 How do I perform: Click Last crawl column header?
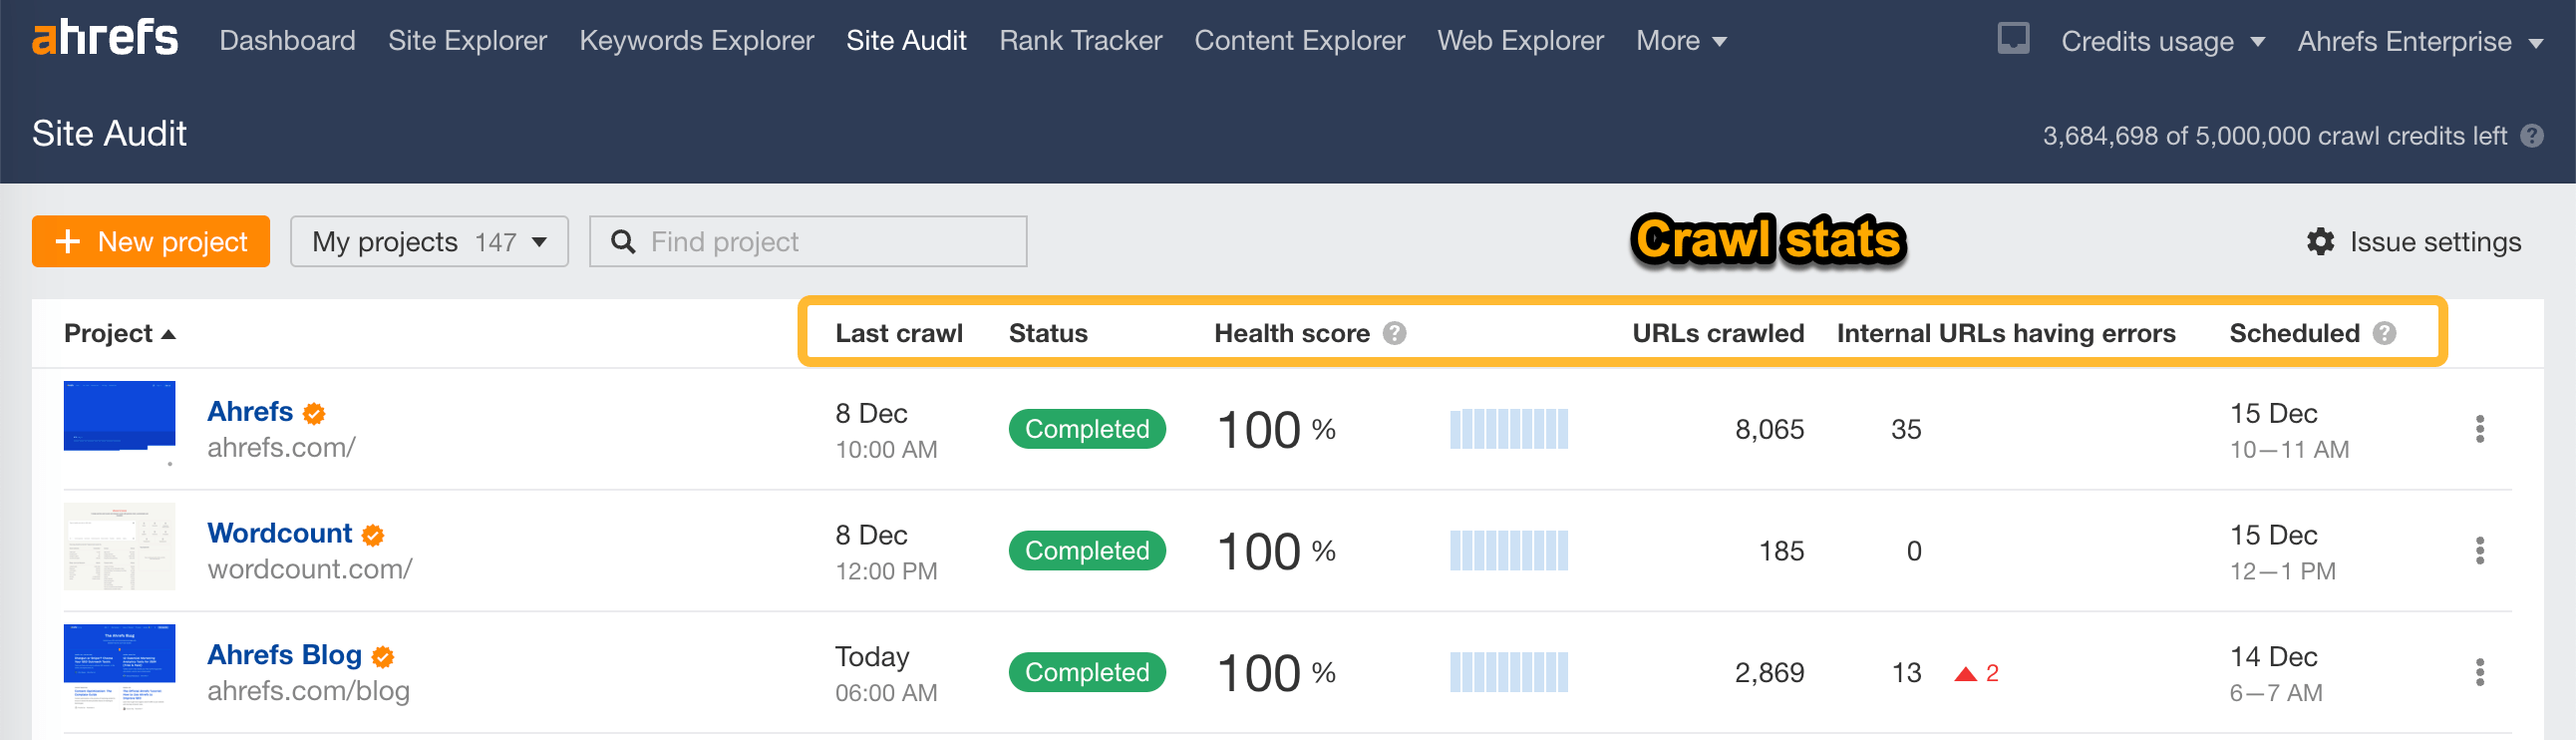[899, 333]
